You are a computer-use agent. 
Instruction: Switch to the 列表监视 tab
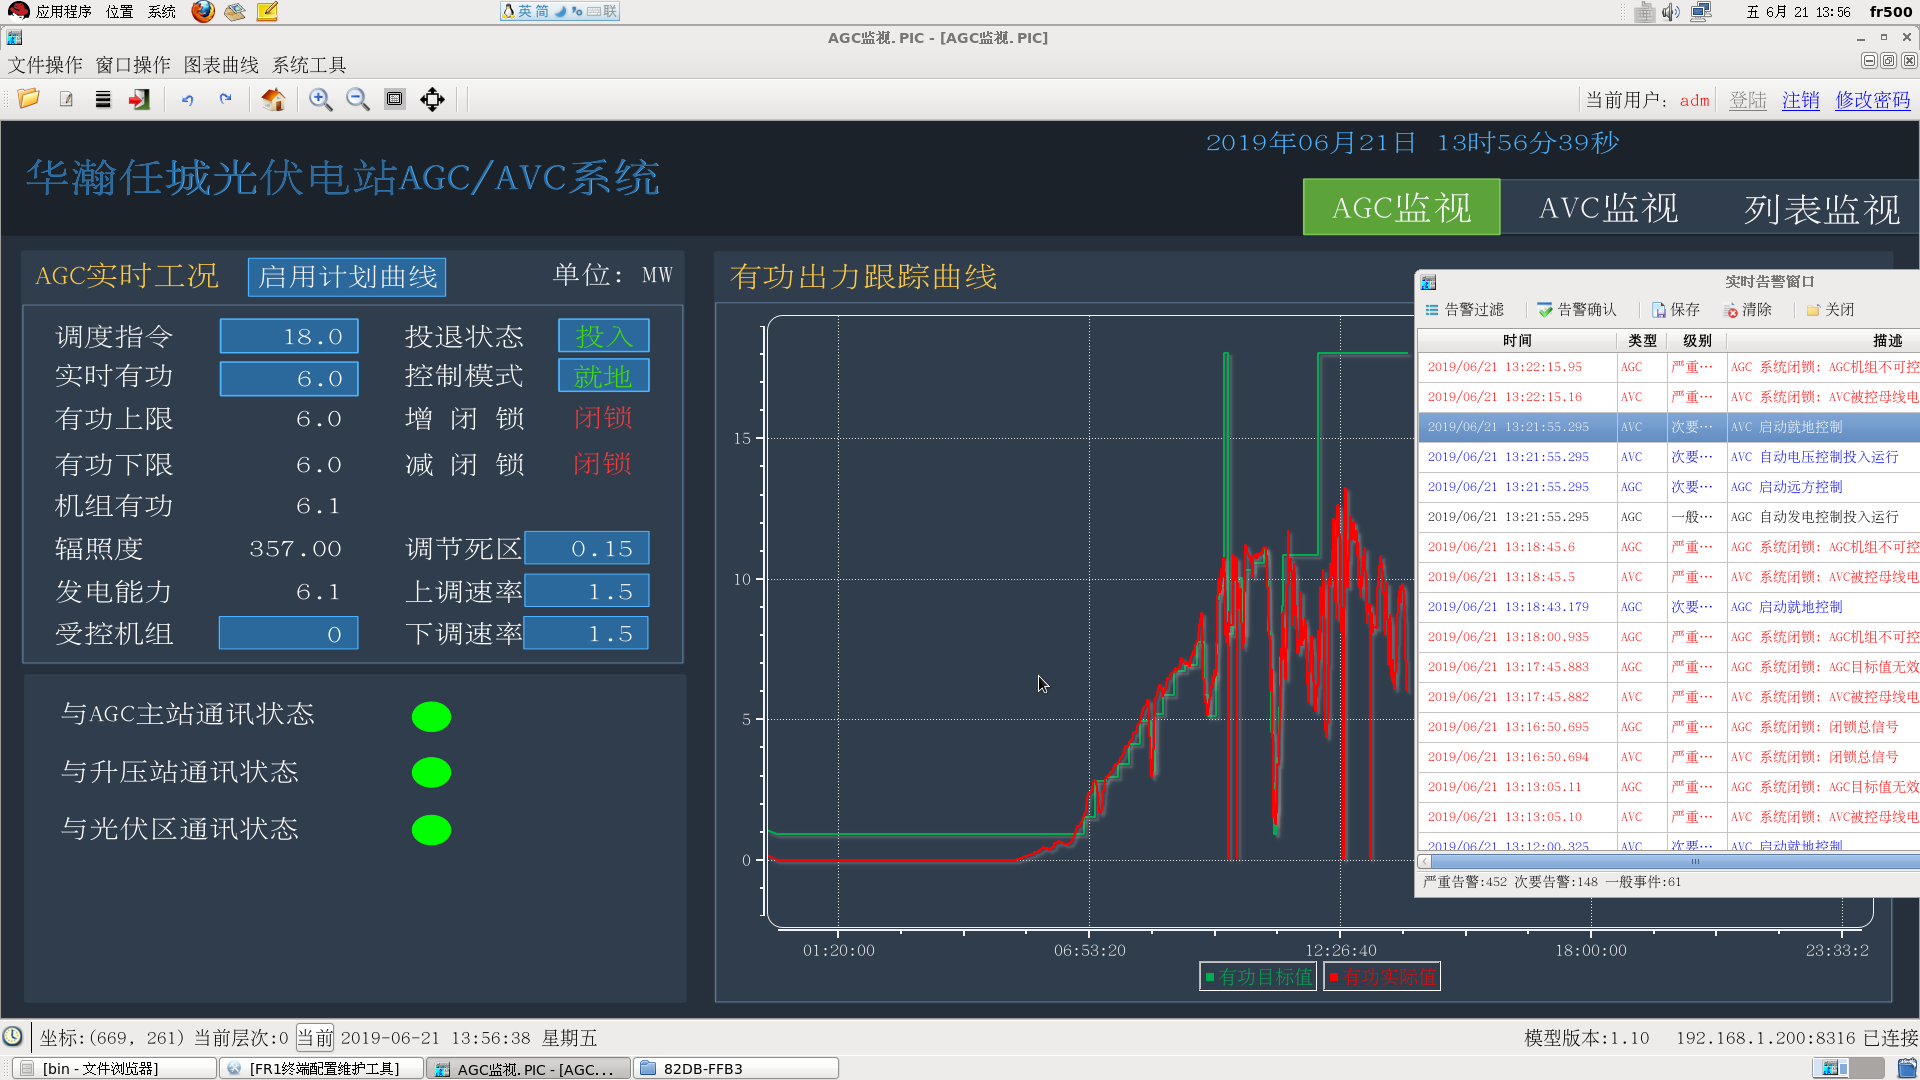pyautogui.click(x=1821, y=208)
